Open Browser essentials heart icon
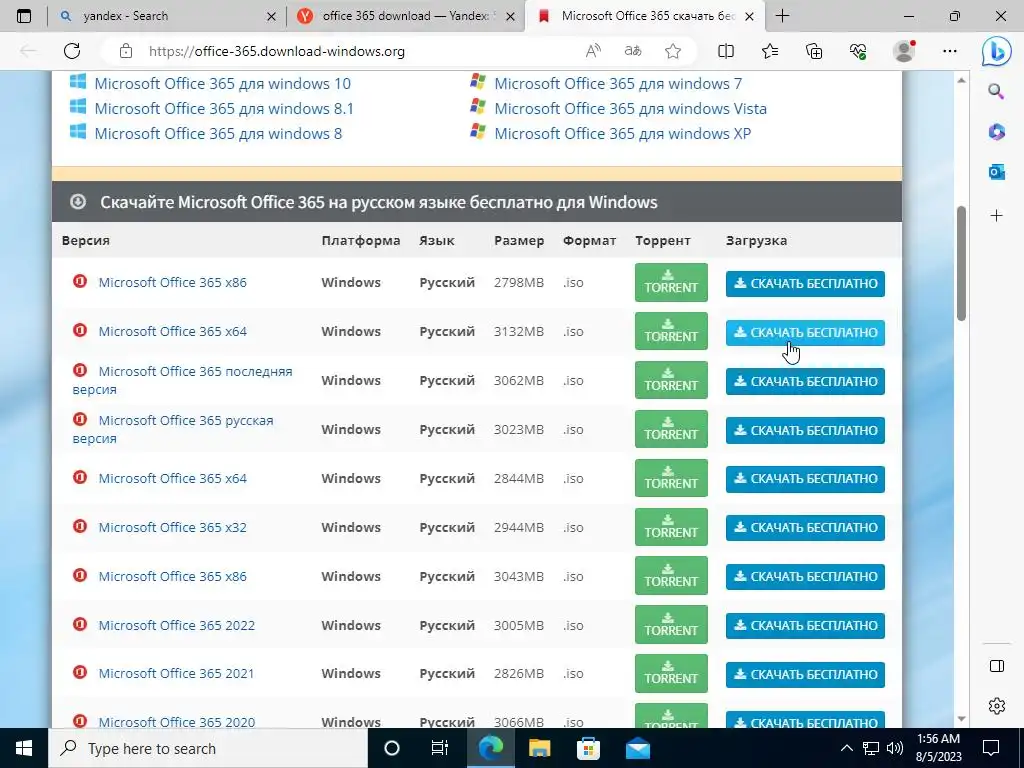This screenshot has width=1024, height=768. (x=858, y=51)
